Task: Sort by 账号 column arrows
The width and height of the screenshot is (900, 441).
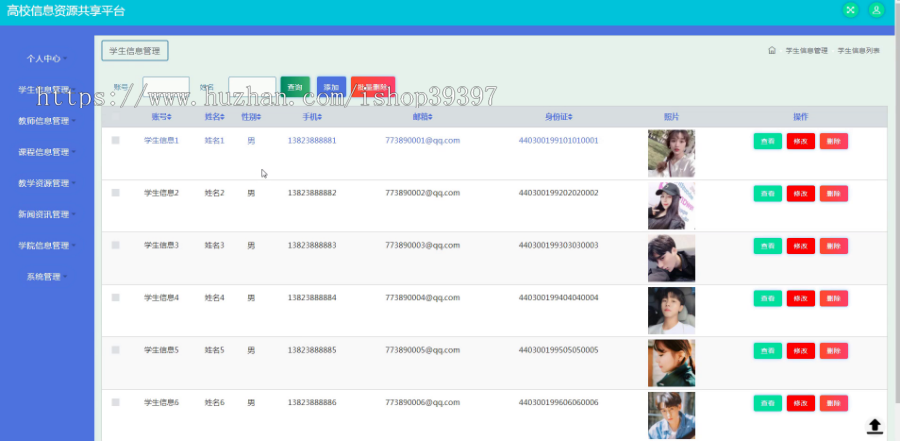Action: coord(169,117)
